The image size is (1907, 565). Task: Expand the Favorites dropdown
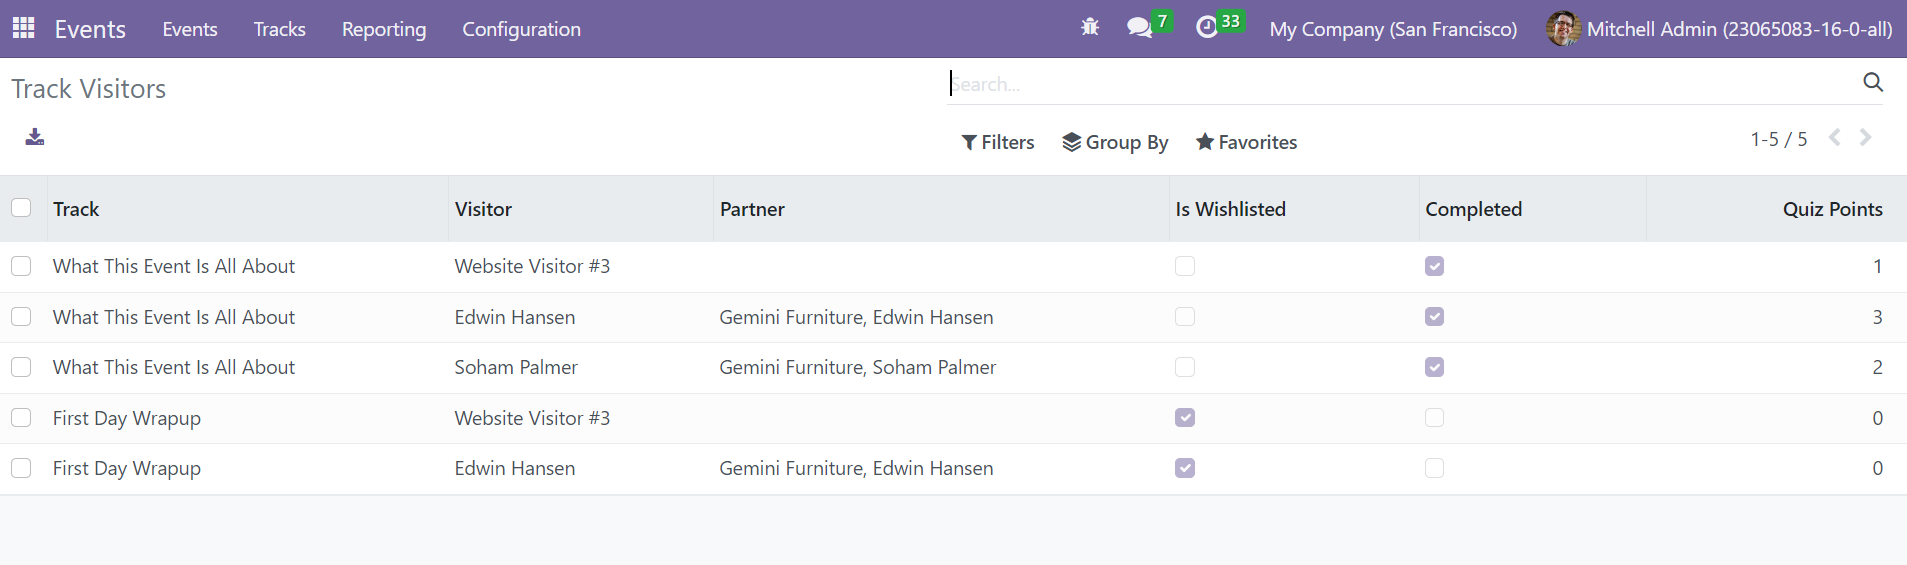point(1247,142)
